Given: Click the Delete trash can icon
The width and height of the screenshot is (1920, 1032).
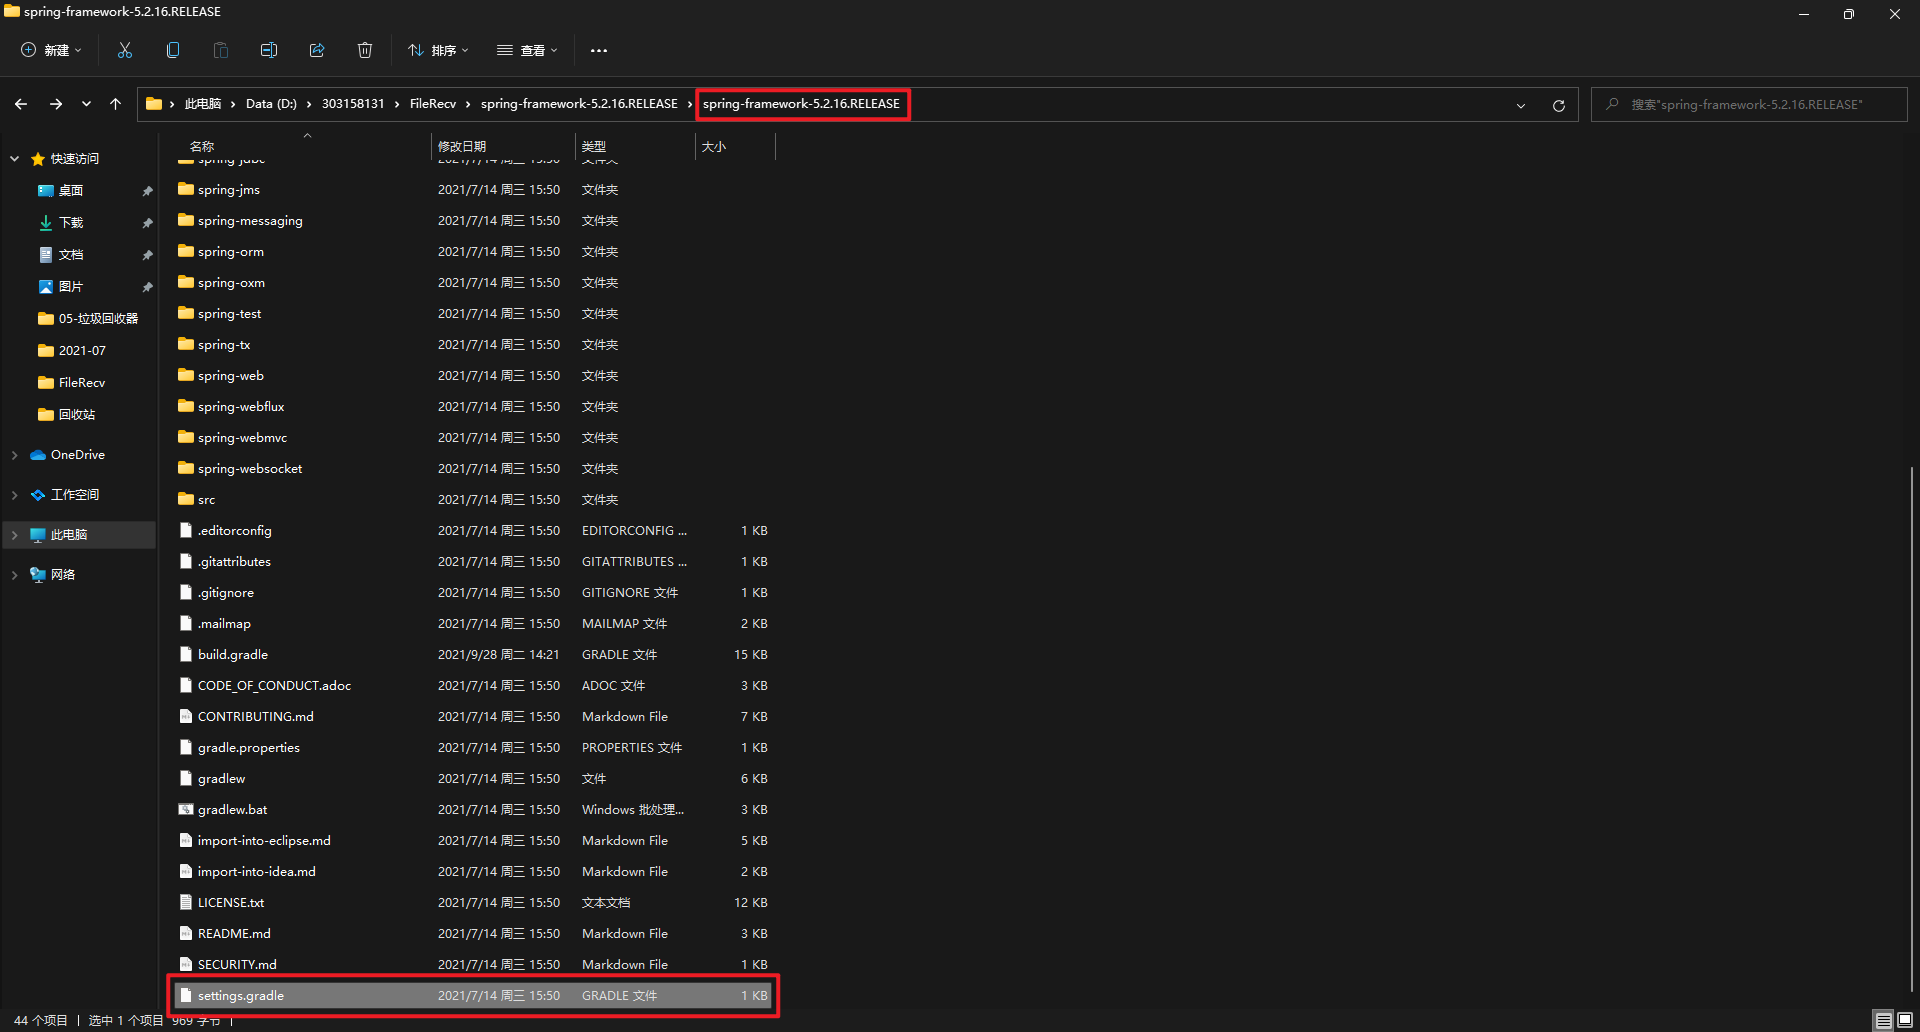Looking at the screenshot, I should point(365,50).
